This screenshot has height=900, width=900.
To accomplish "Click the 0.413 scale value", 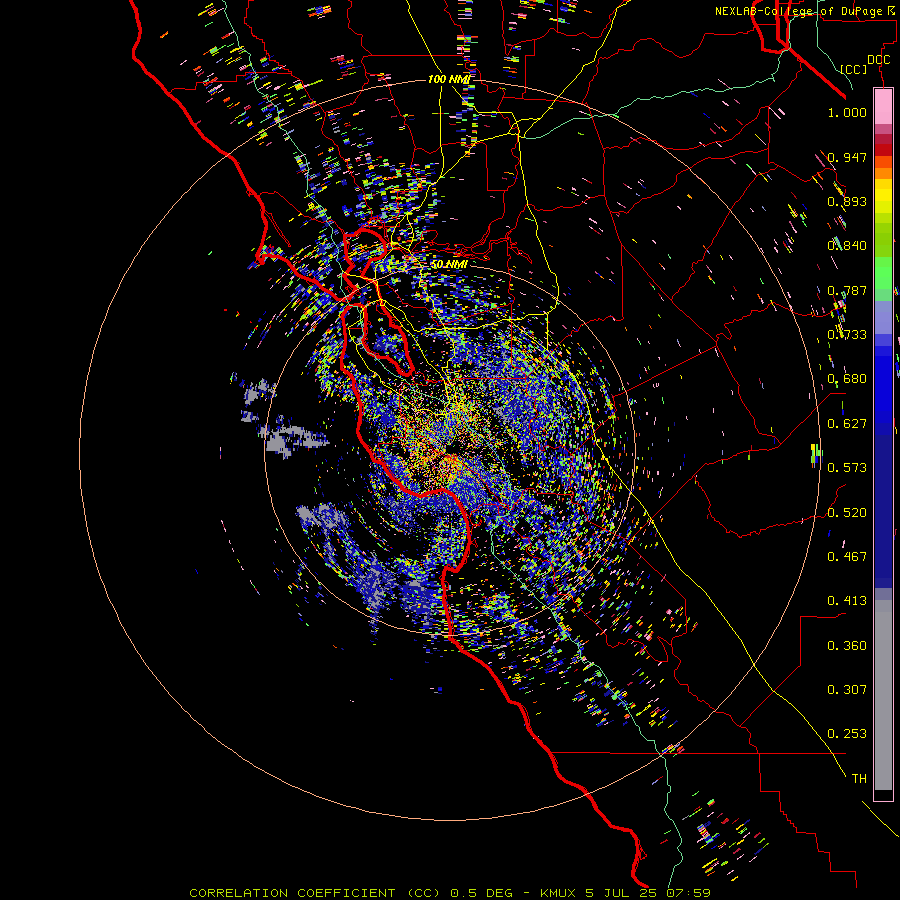I will [847, 601].
